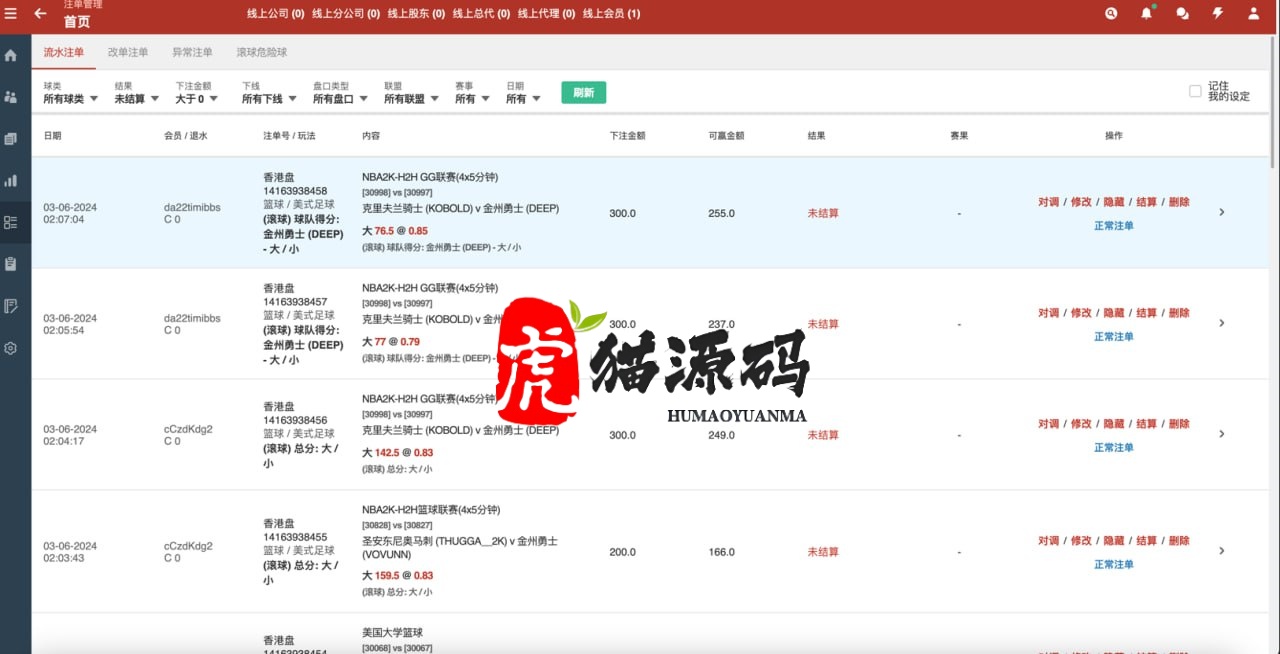1280x654 pixels.
Task: Click 隐藏 for order 14163938458
Action: click(1114, 202)
